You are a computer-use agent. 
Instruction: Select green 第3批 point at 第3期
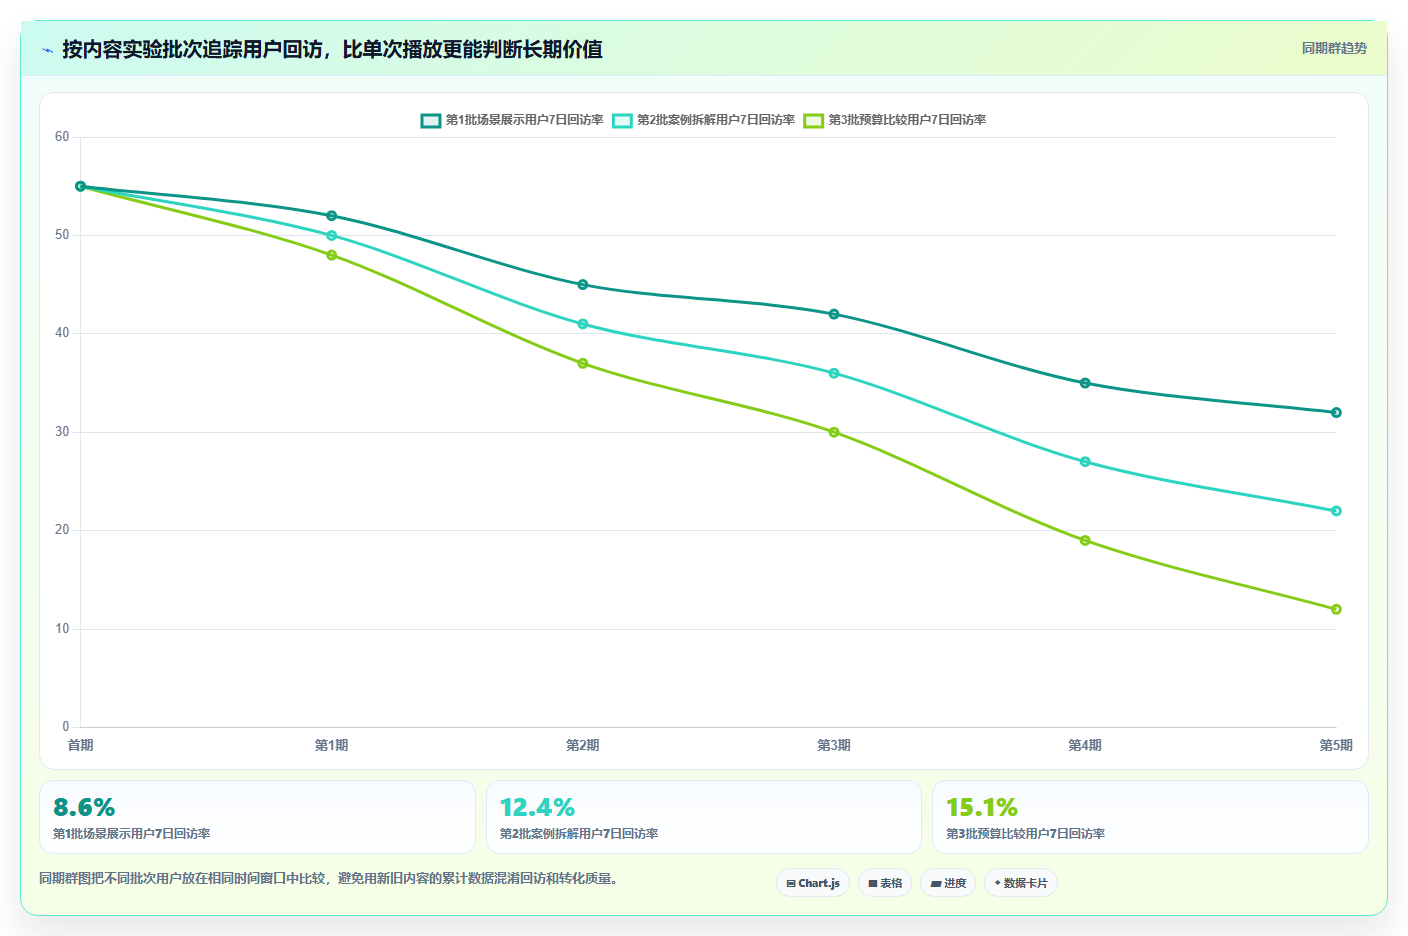point(834,432)
